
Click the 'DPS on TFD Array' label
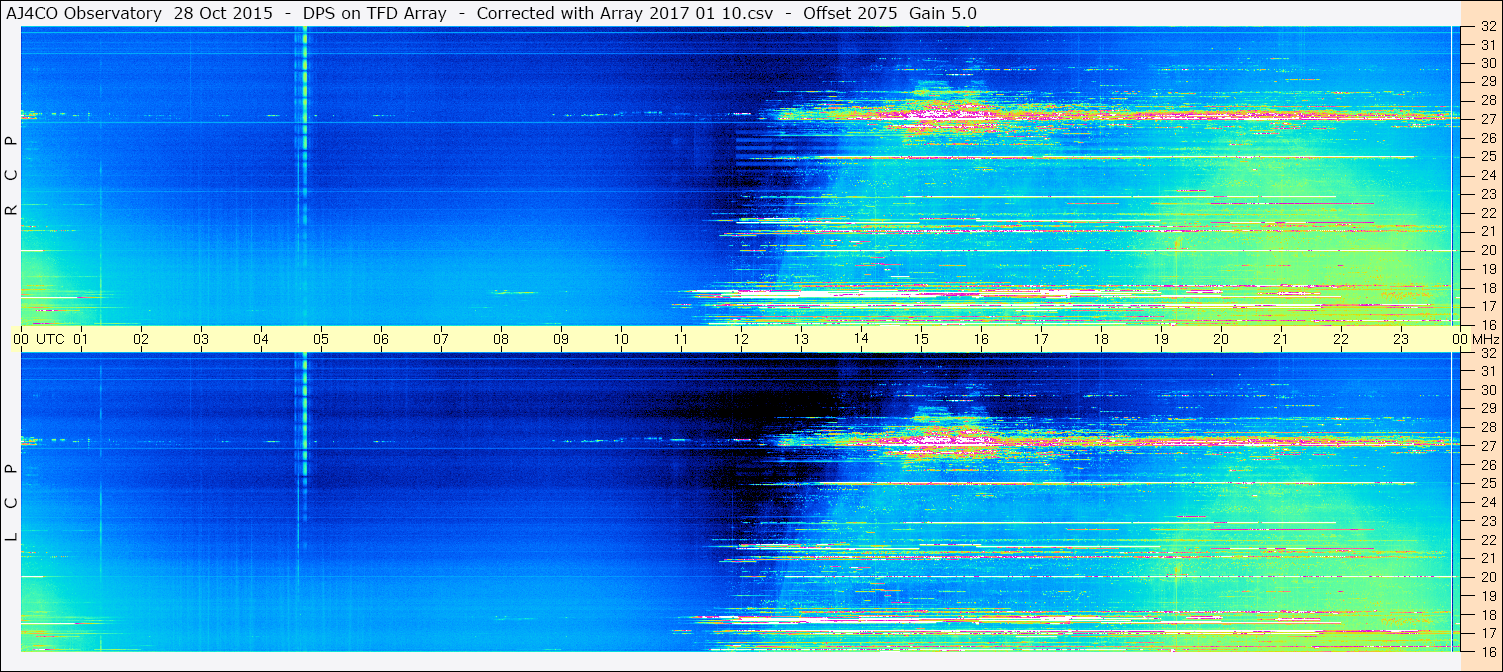(374, 13)
